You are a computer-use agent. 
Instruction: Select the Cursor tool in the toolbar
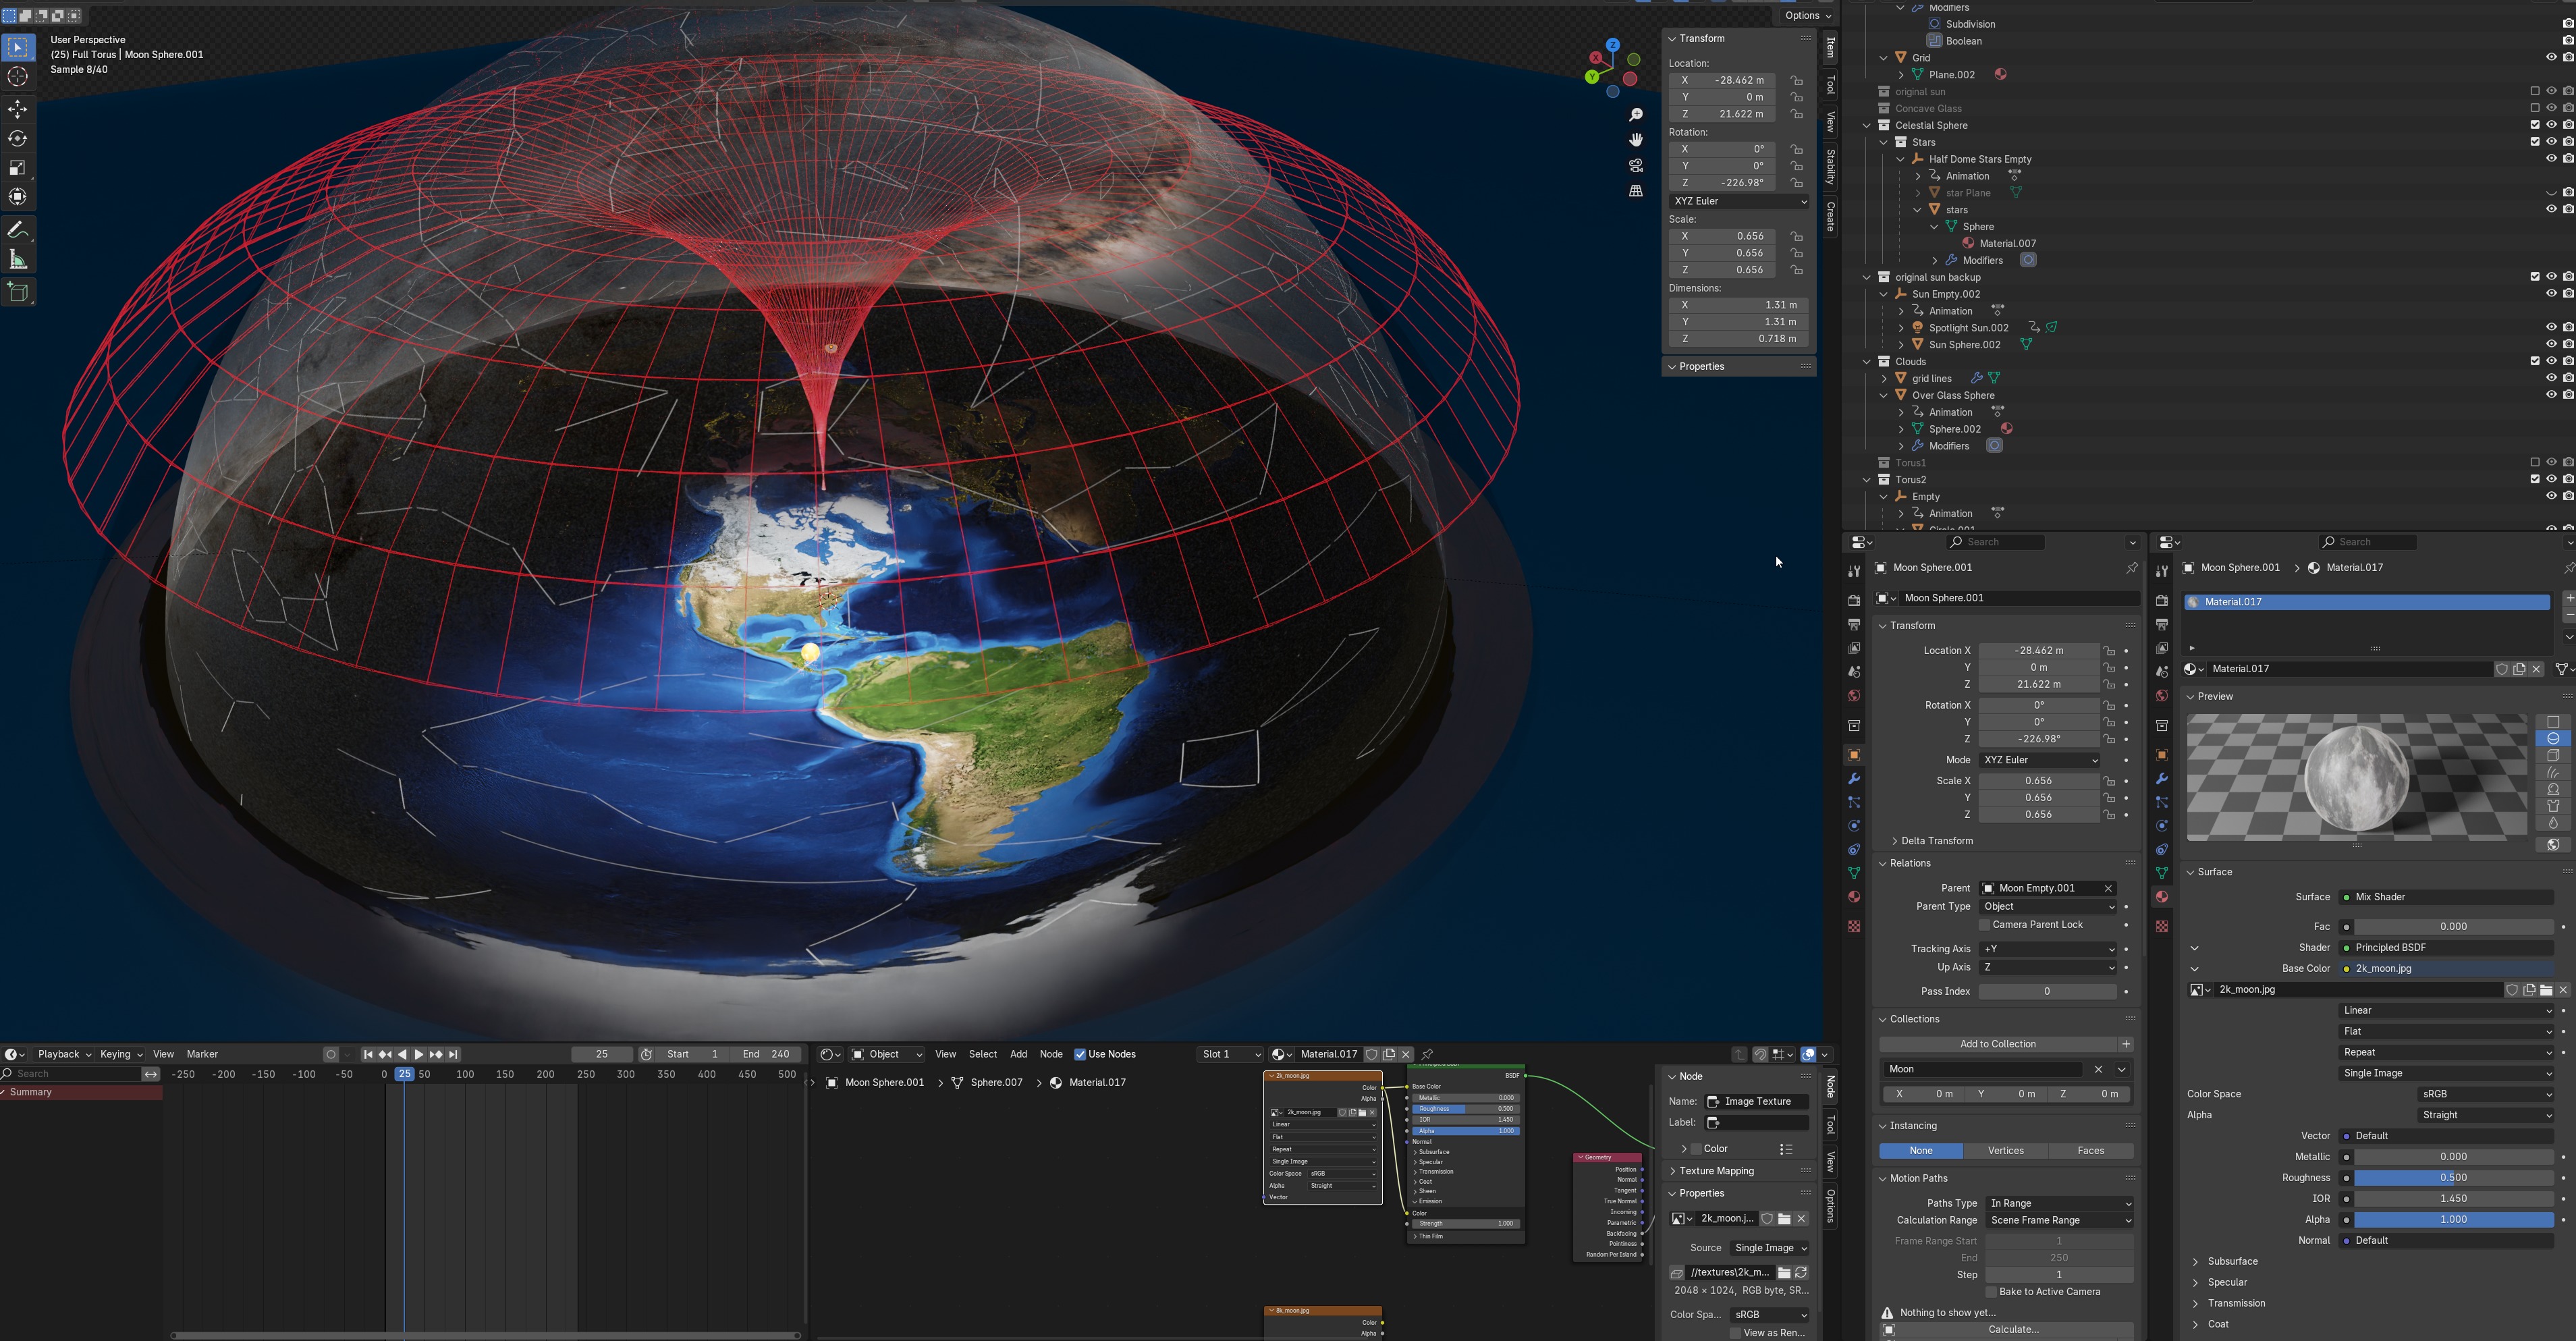pos(18,77)
